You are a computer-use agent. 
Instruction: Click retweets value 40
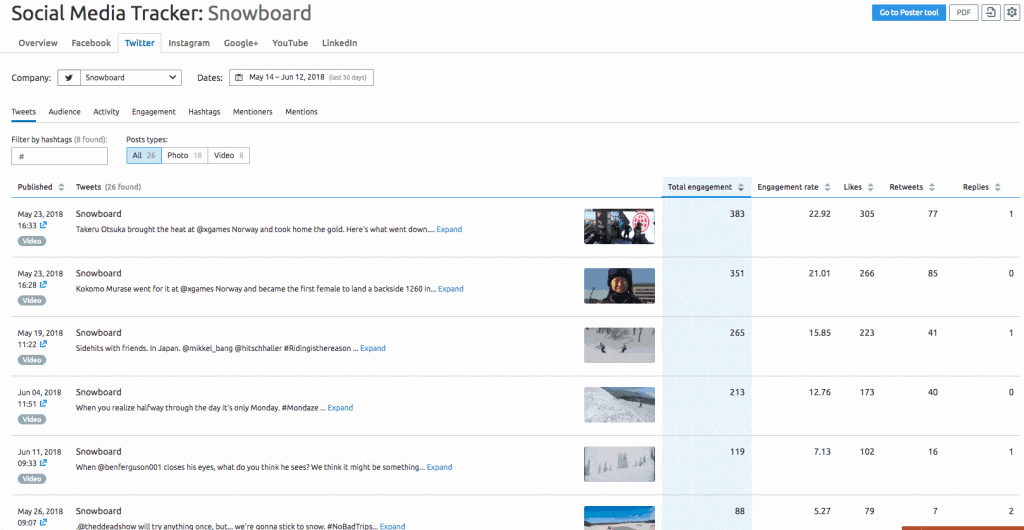(933, 392)
